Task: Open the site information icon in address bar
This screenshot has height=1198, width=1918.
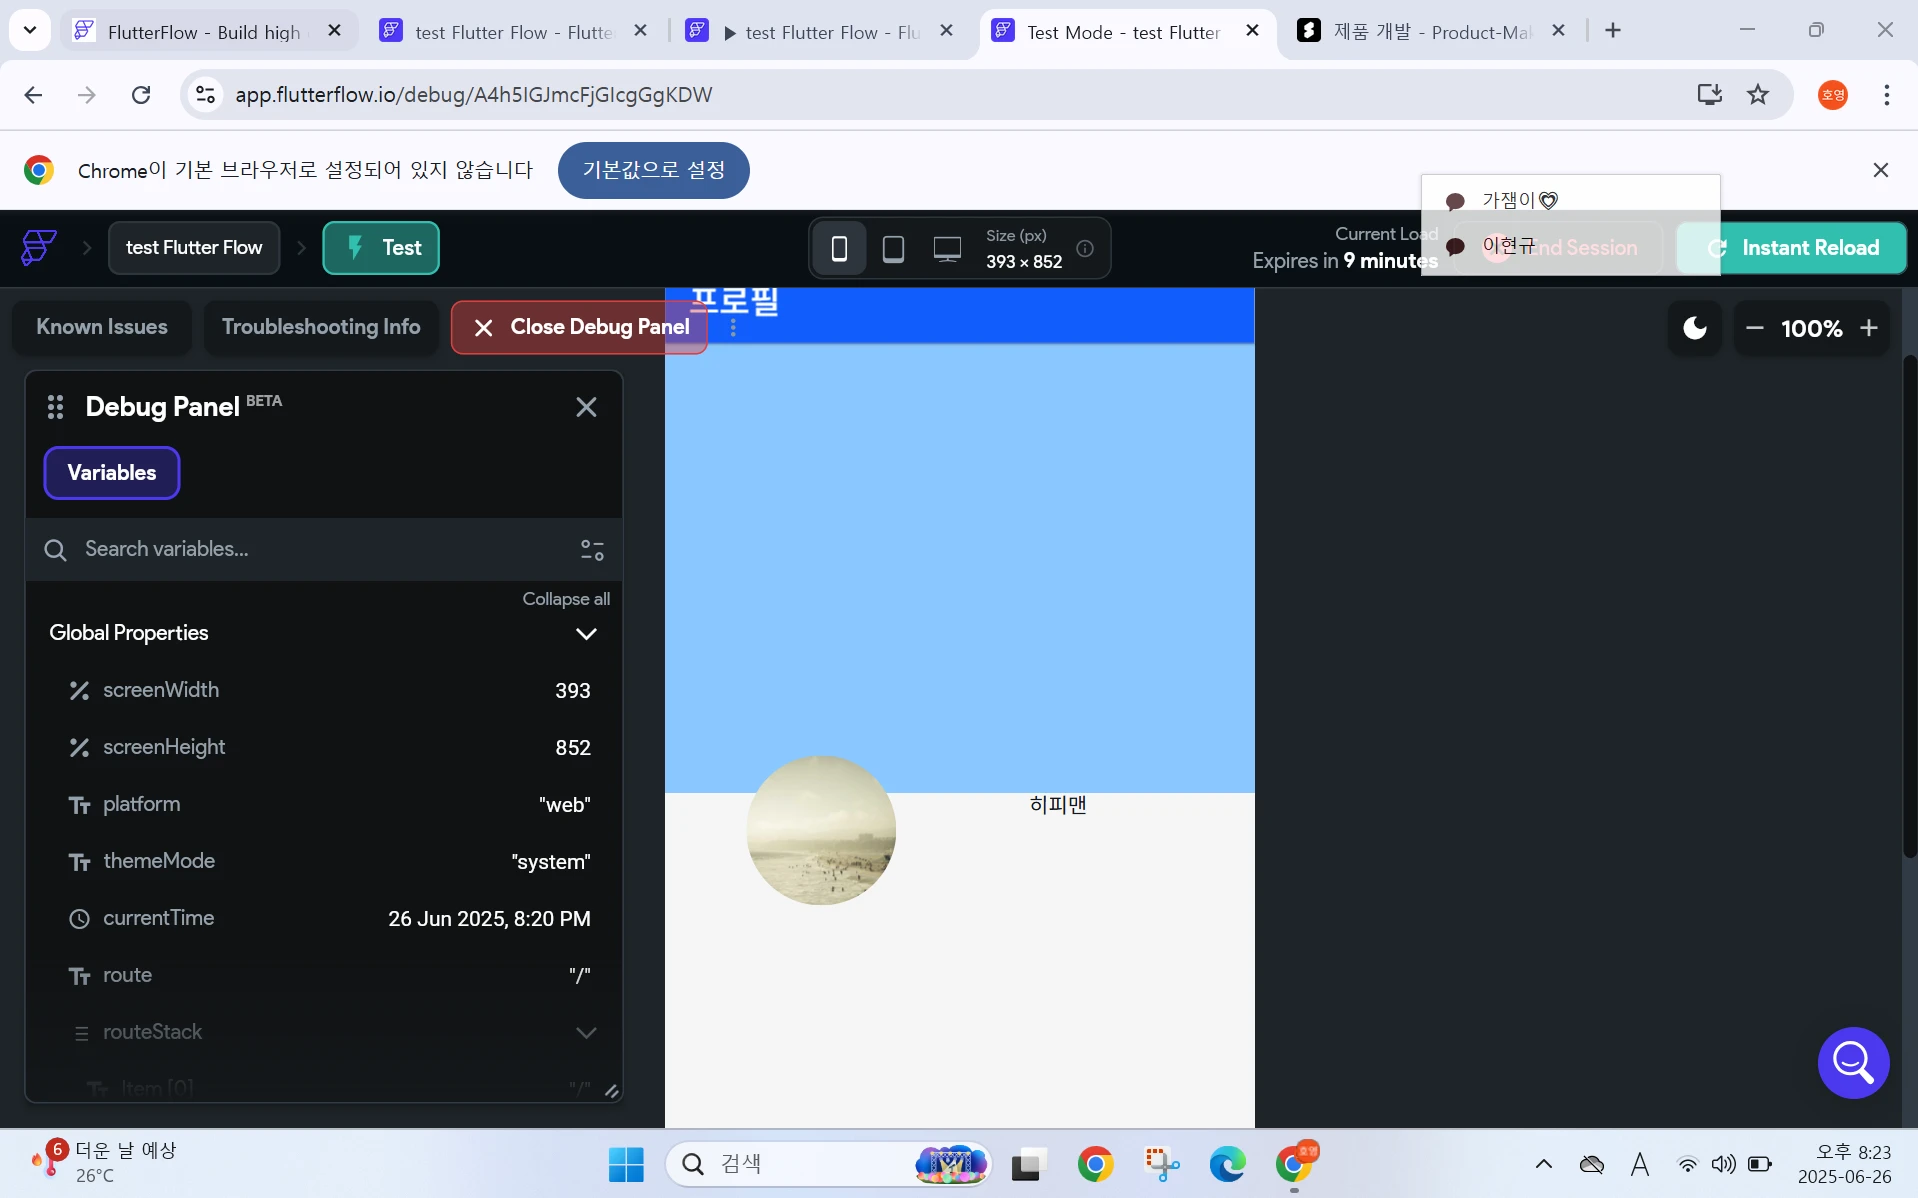Action: pos(205,95)
